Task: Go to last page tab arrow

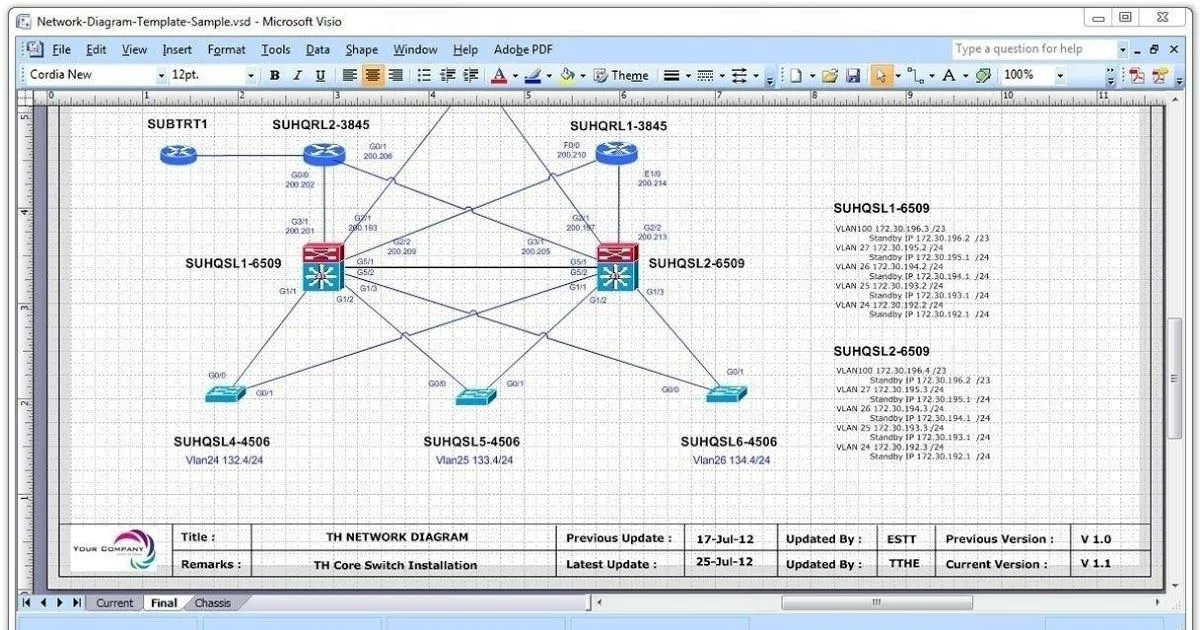Action: click(x=76, y=603)
